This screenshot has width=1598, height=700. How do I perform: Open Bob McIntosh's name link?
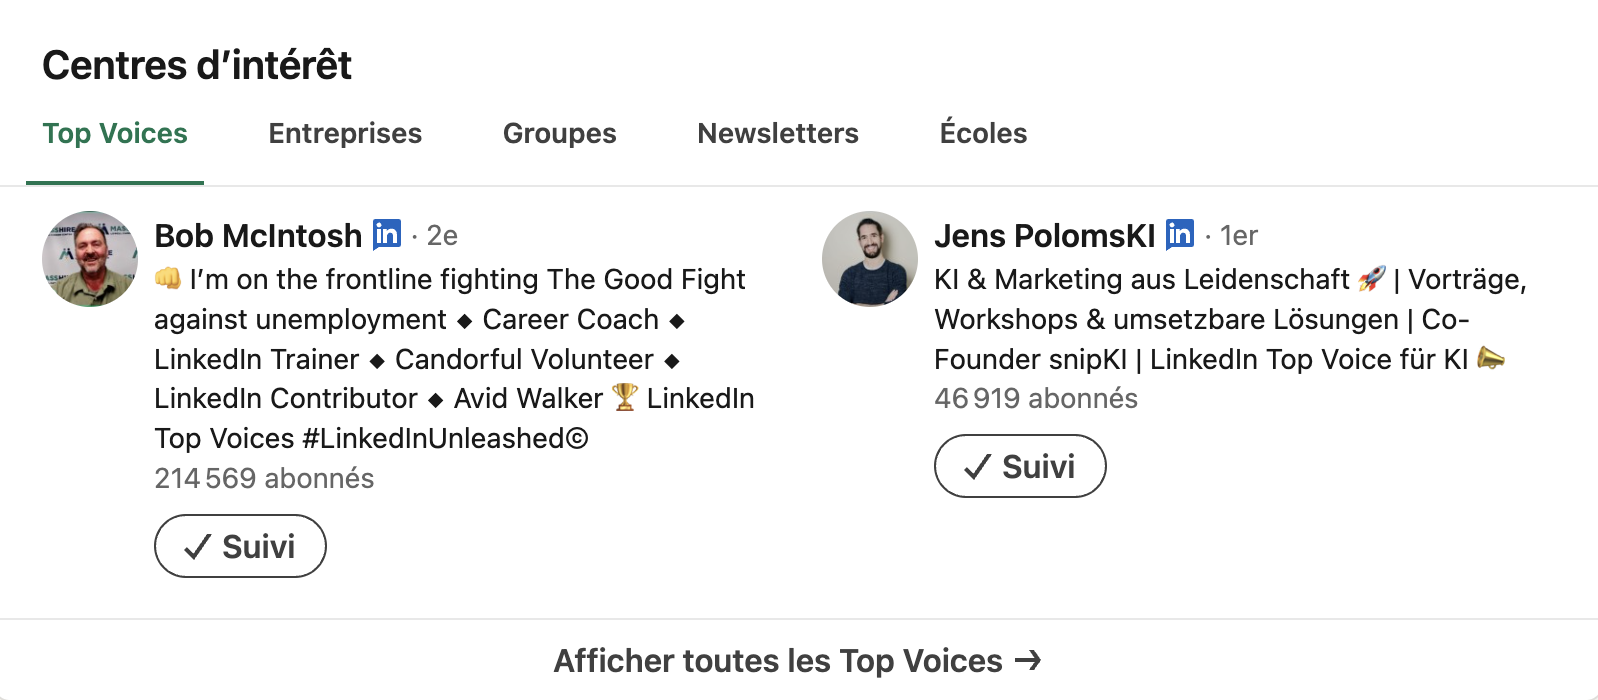click(258, 235)
